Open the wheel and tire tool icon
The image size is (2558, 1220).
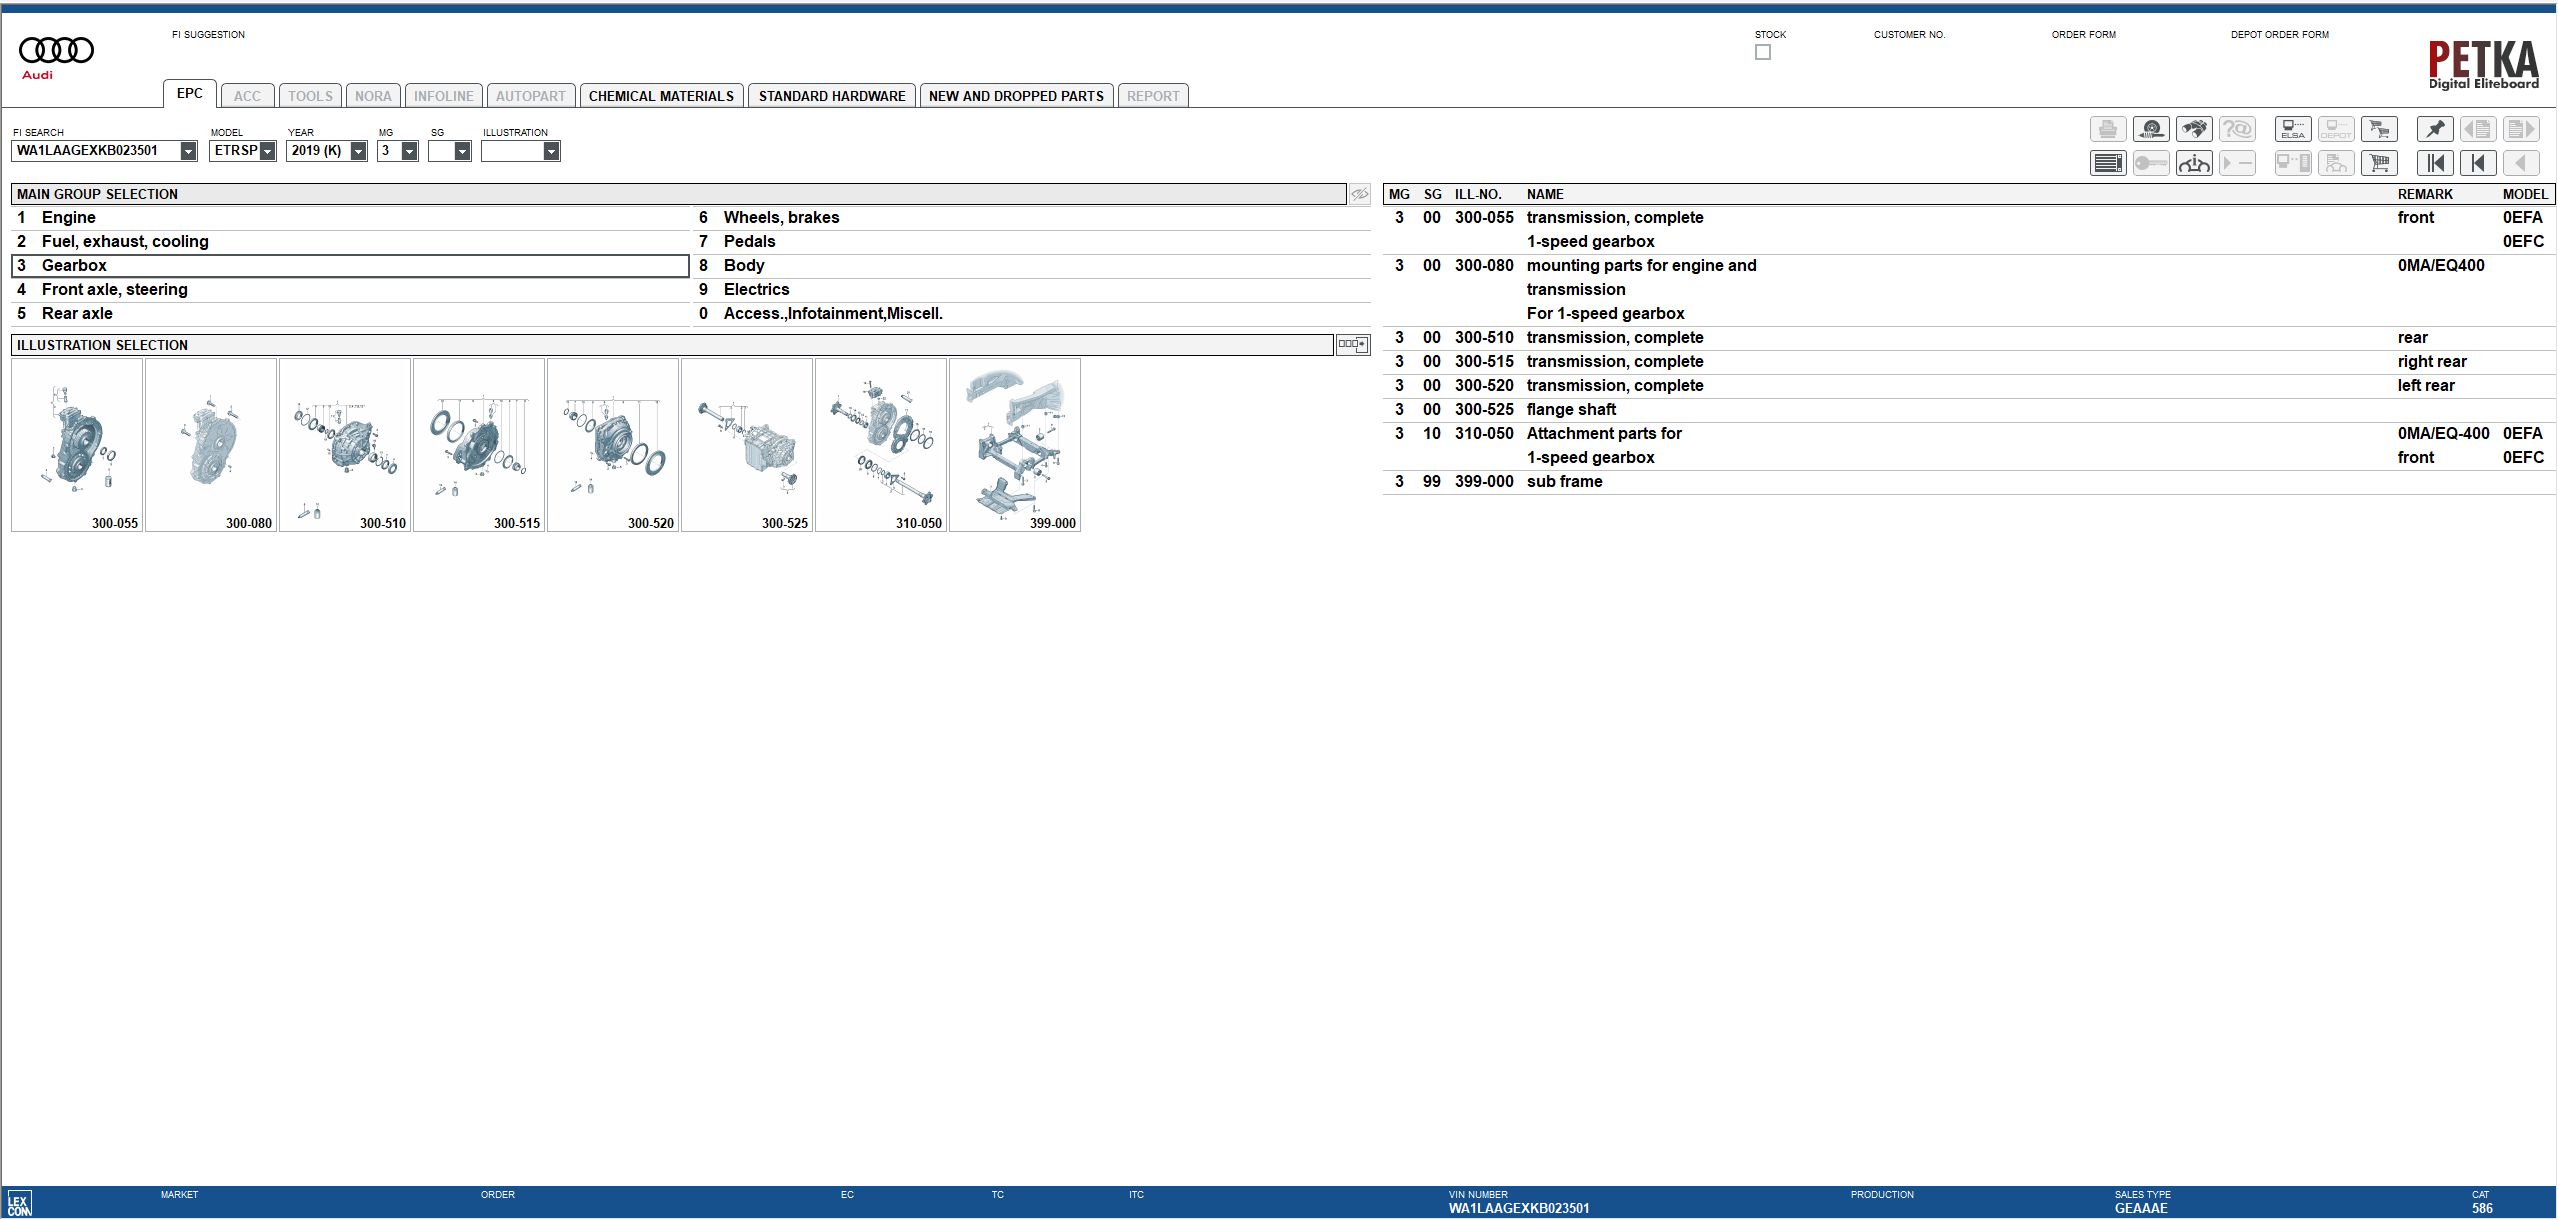[2151, 129]
